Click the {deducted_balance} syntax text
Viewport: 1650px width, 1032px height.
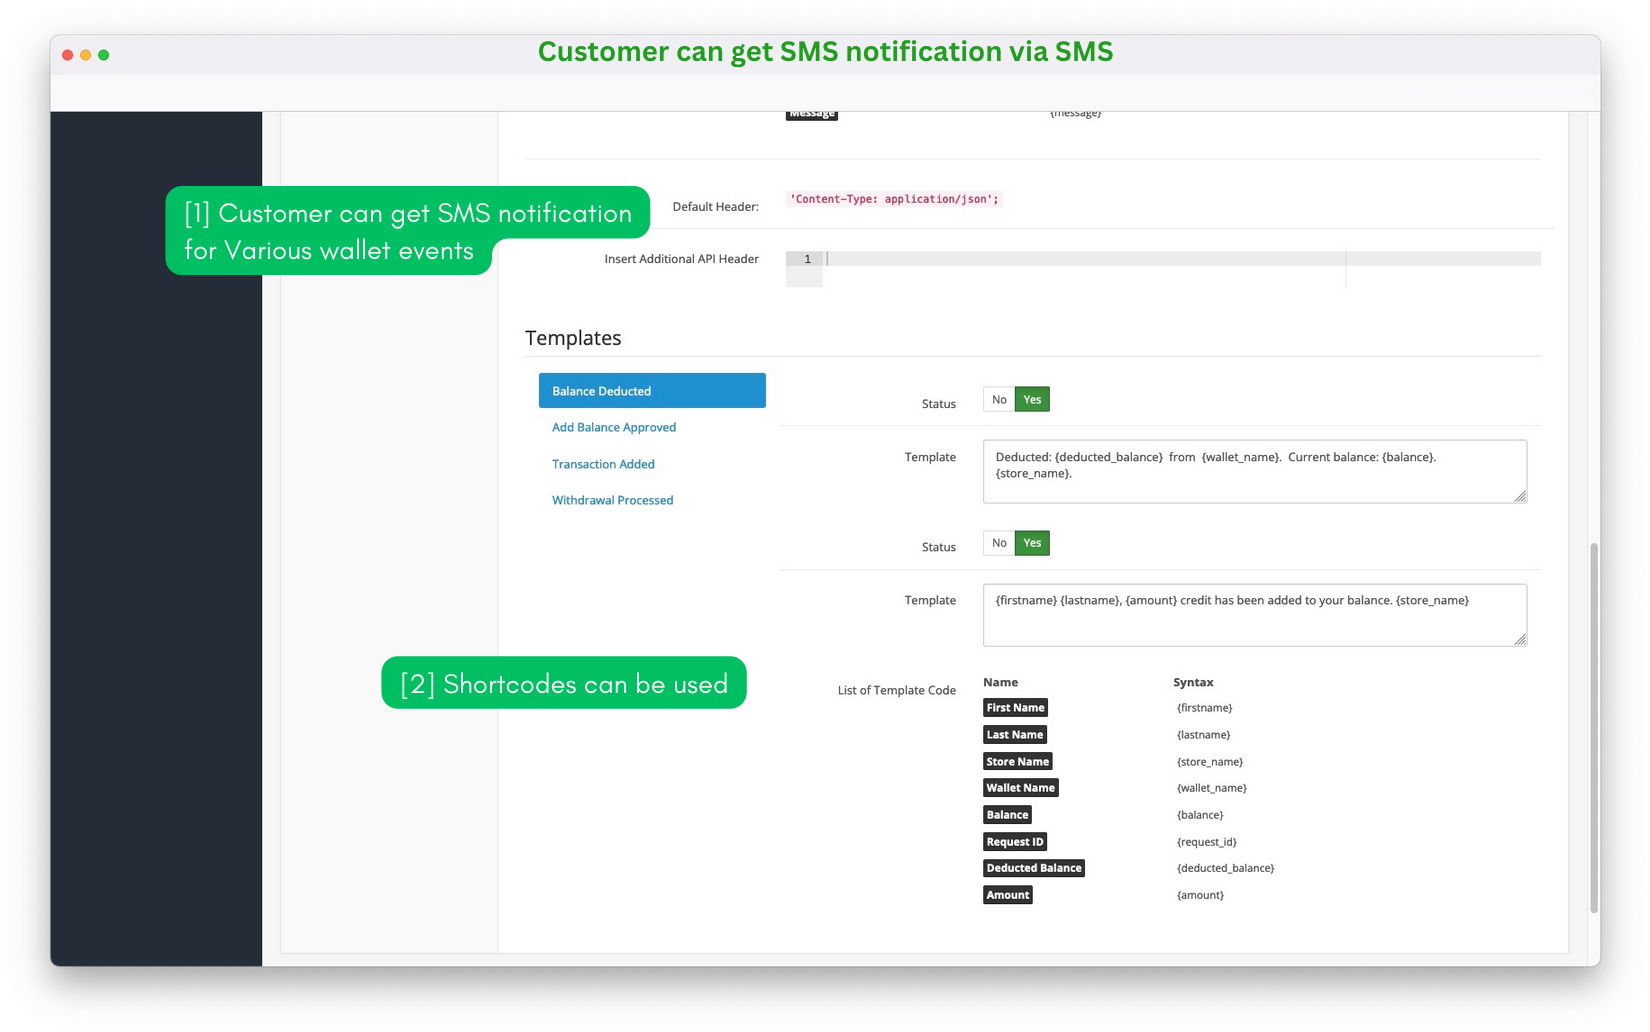point(1224,867)
